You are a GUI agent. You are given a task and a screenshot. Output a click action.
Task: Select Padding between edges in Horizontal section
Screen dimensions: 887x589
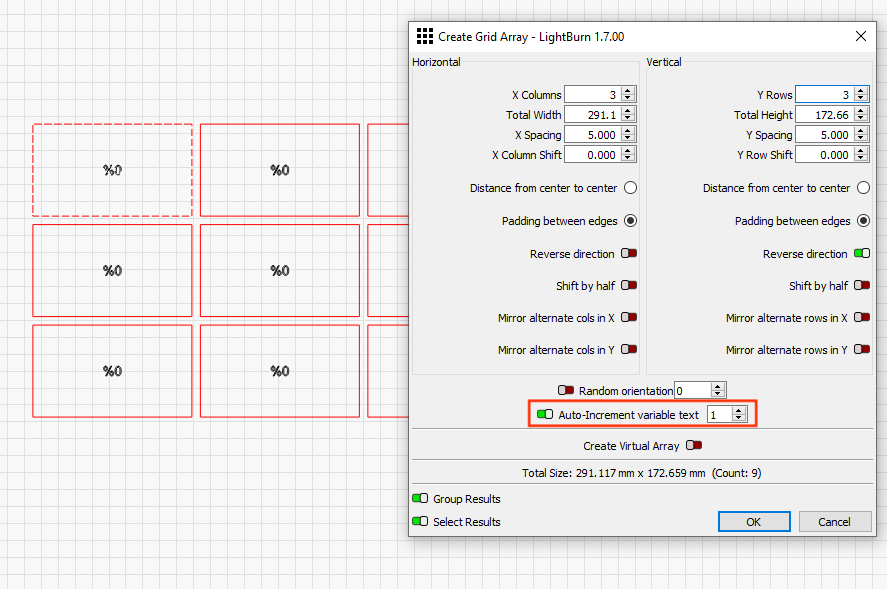click(628, 220)
